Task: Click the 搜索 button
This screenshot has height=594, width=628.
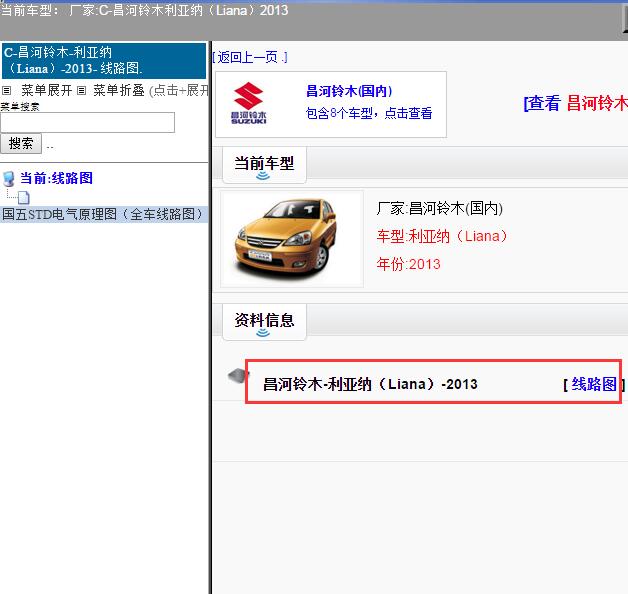Action: 21,143
